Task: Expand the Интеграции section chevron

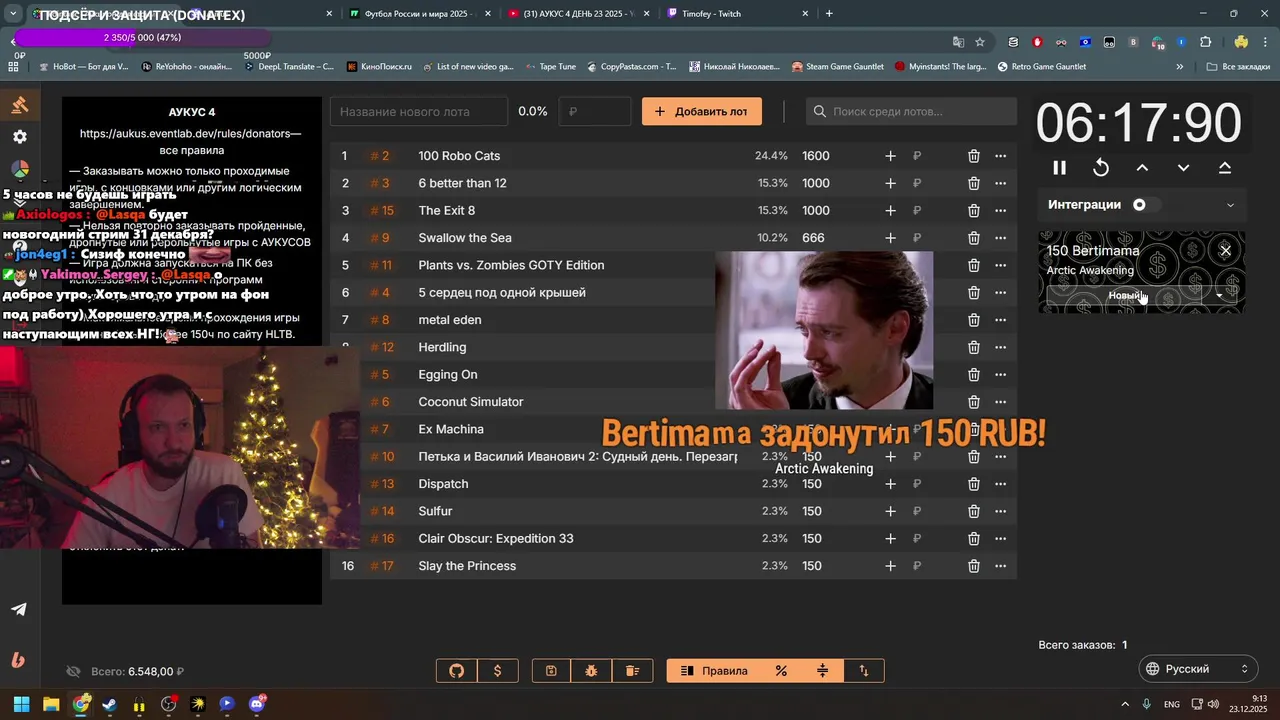Action: 1230,205
